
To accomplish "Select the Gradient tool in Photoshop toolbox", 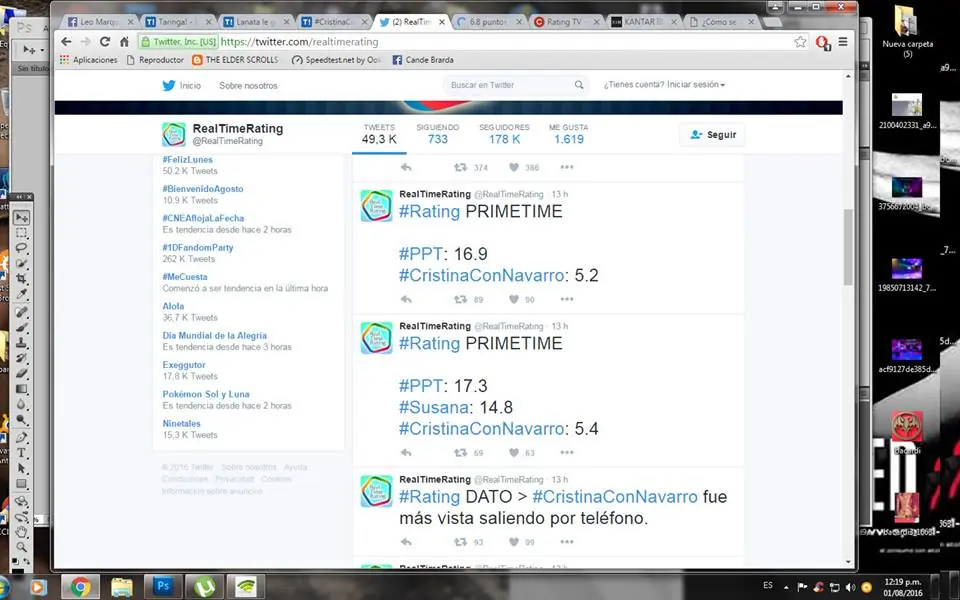I will coord(21,389).
